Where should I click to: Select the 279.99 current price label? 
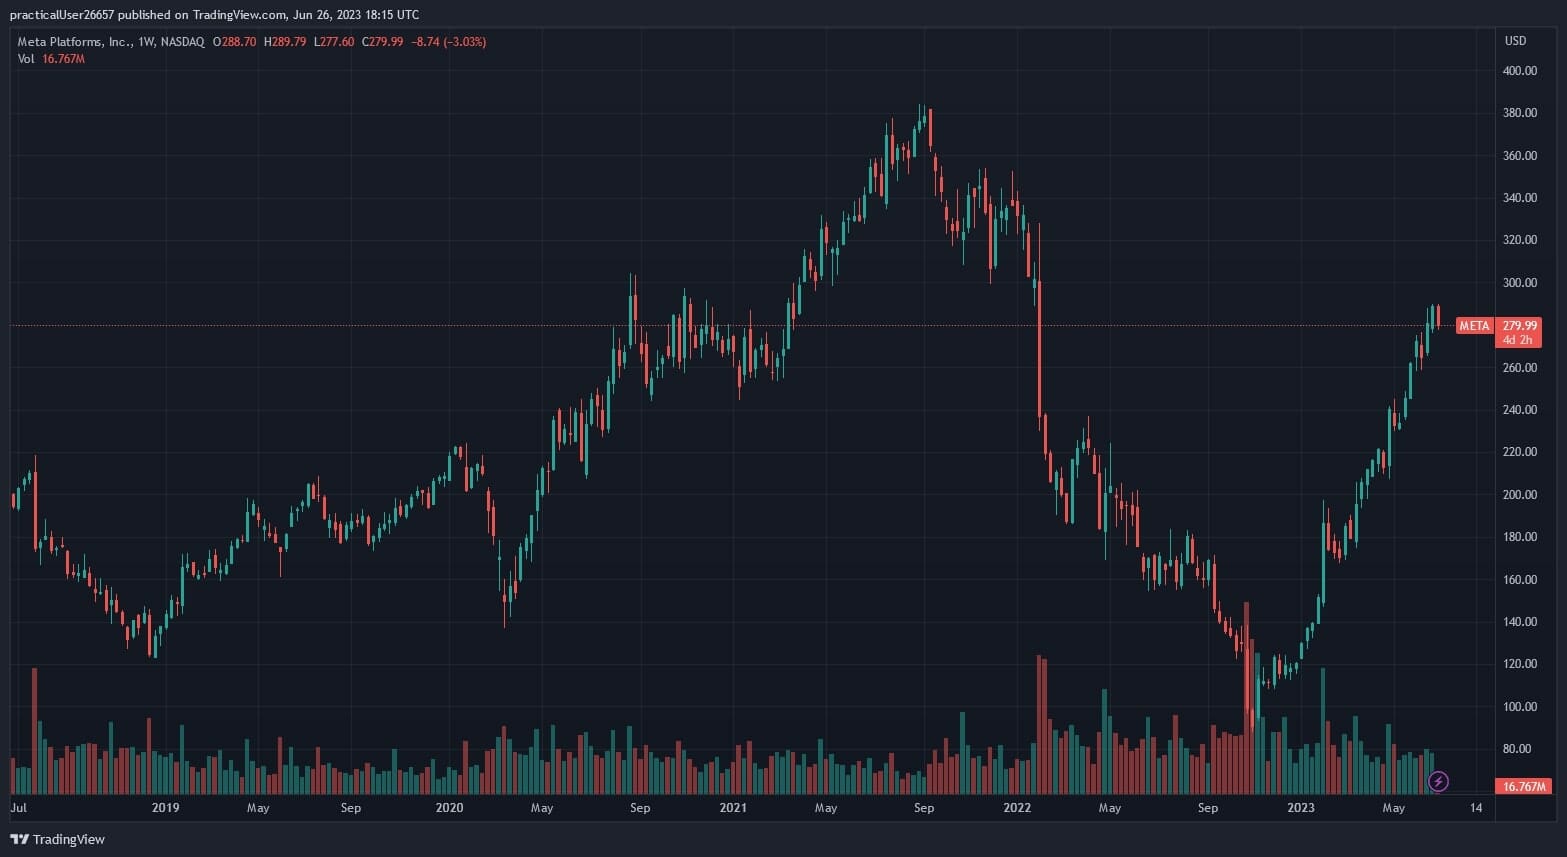tap(1520, 326)
